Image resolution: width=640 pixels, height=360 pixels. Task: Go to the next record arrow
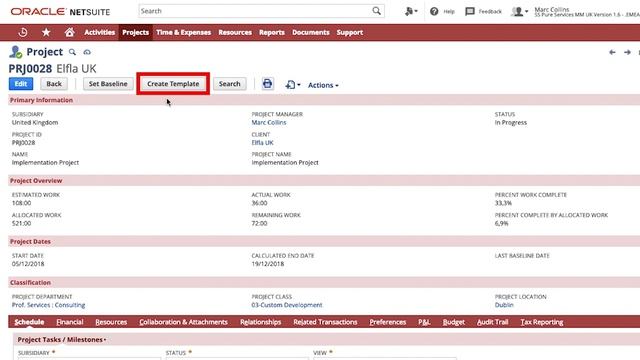(627, 52)
